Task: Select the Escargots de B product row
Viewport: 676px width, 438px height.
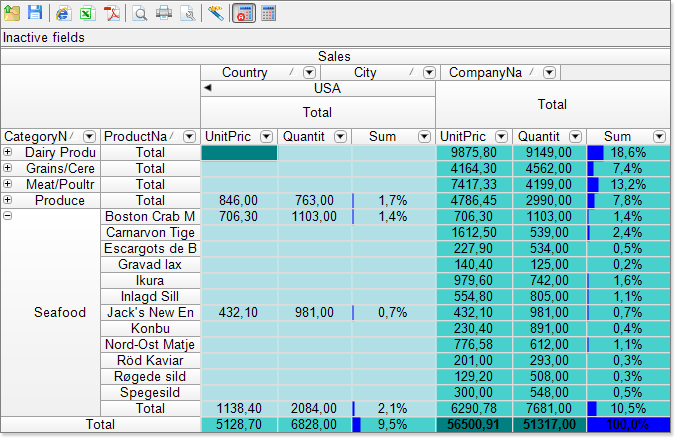Action: coord(150,248)
